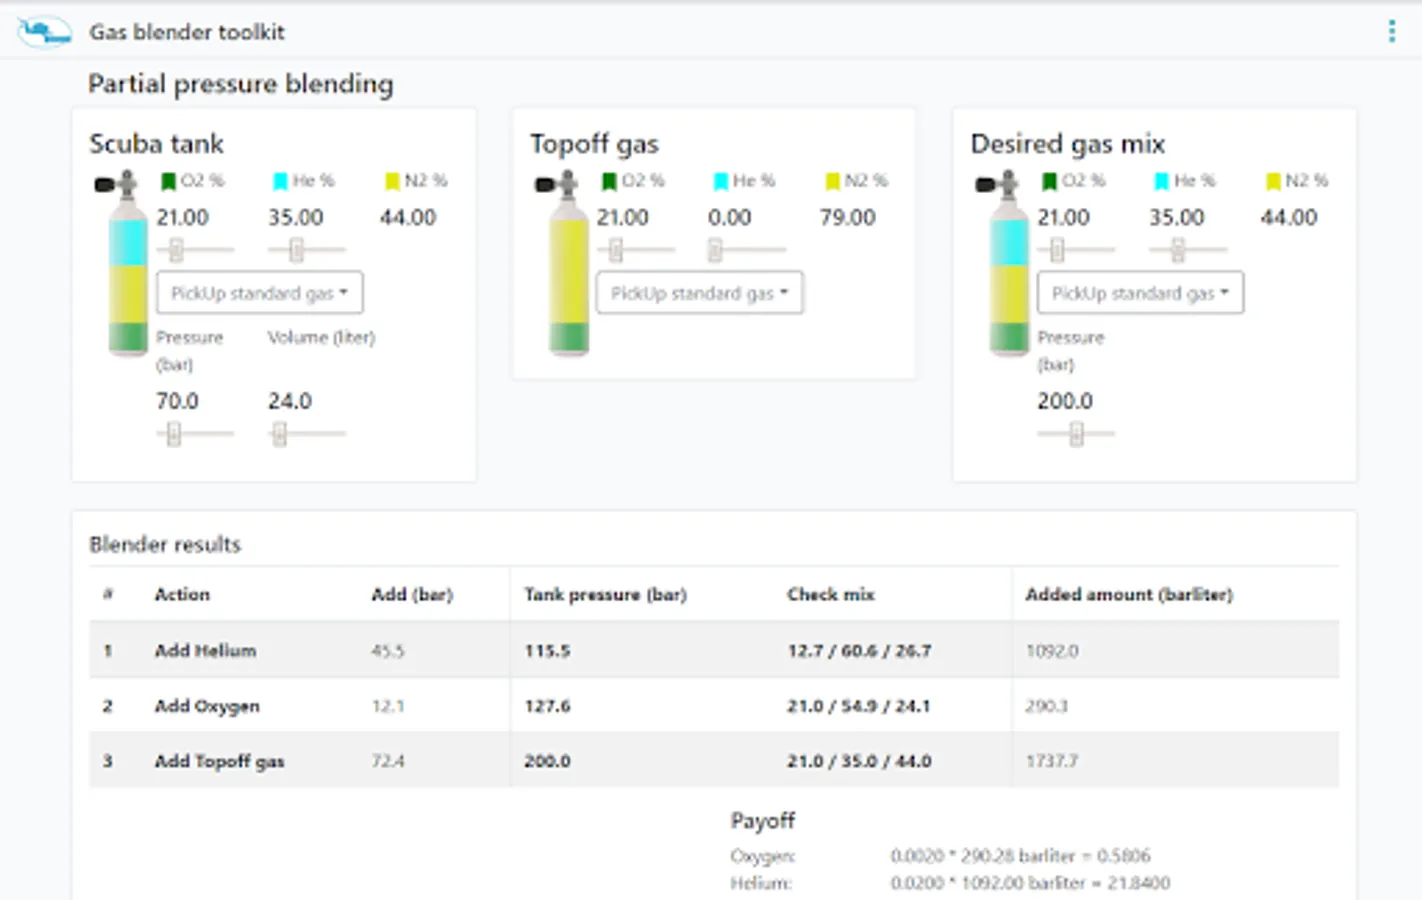Image resolution: width=1422 pixels, height=900 pixels.
Task: Select the Add Helium row action
Action: point(205,650)
